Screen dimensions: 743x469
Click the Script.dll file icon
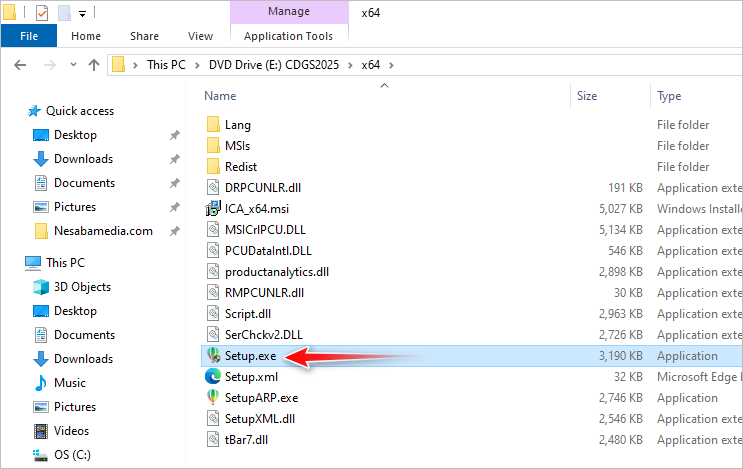[x=213, y=314]
